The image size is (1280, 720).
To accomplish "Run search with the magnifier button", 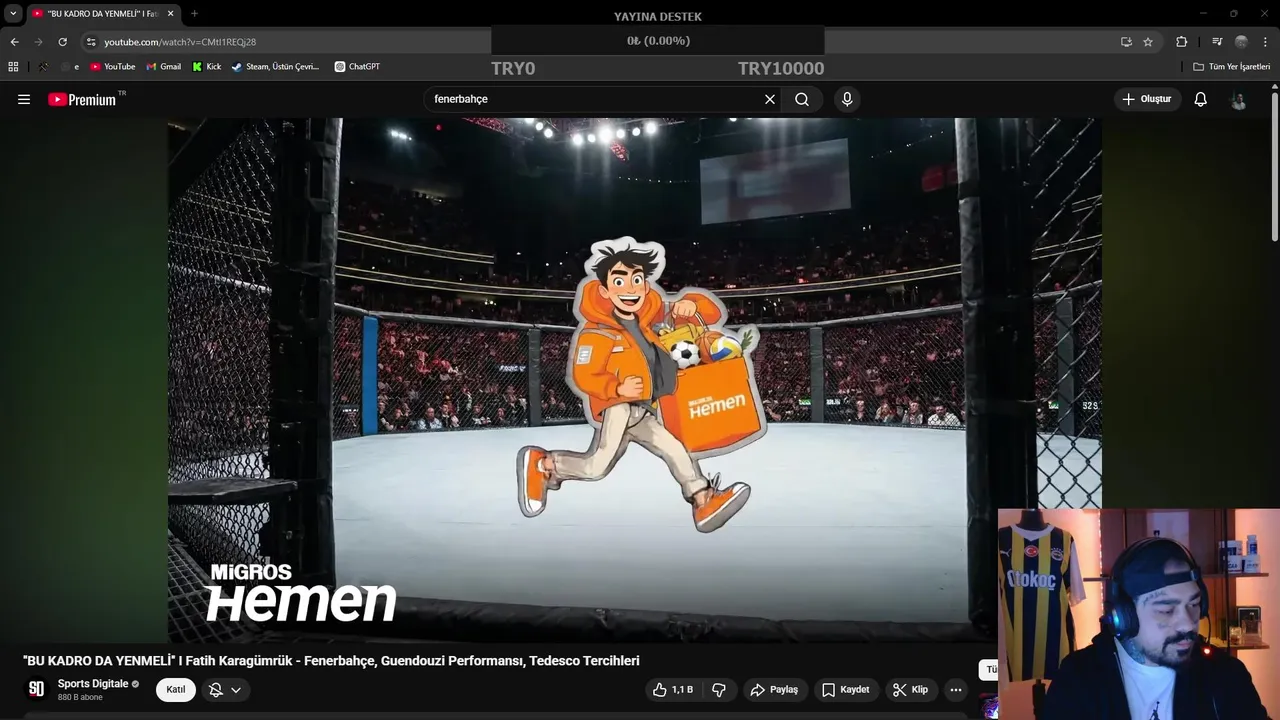I will [802, 99].
